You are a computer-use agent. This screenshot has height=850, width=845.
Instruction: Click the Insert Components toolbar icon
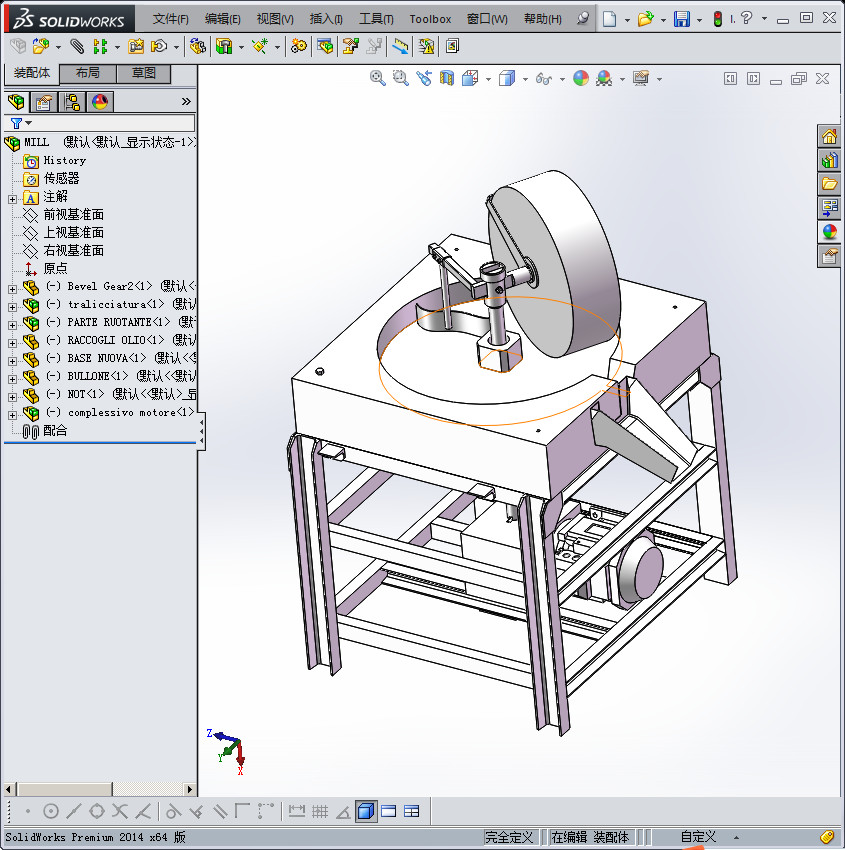coord(40,46)
